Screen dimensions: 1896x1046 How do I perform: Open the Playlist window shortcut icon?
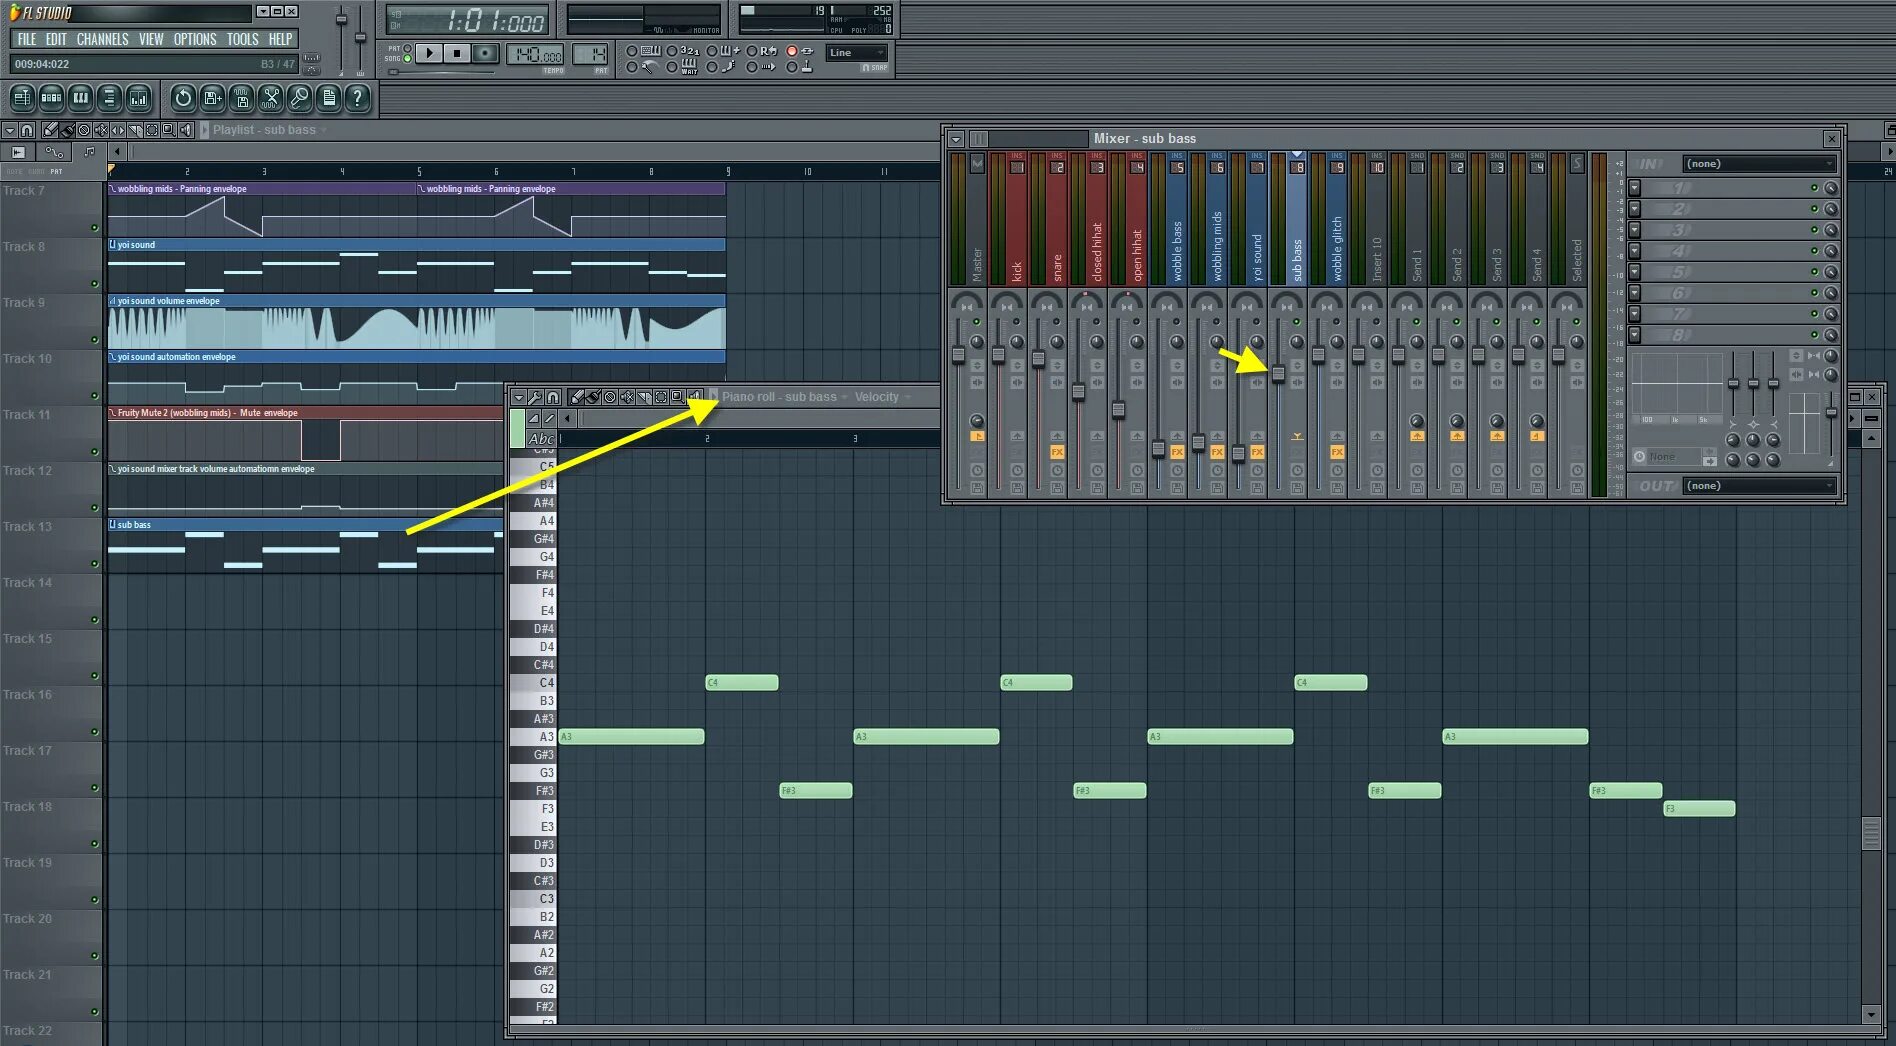point(22,98)
